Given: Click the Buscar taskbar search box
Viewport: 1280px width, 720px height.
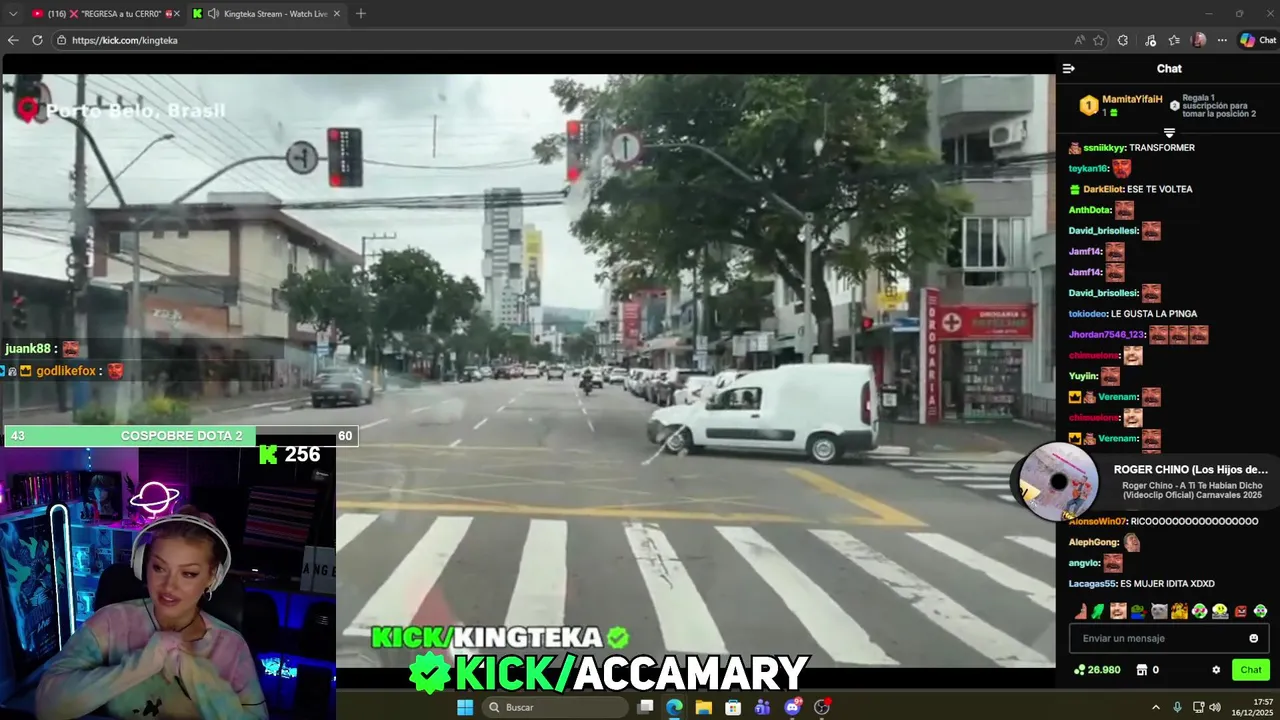Looking at the screenshot, I should (555, 707).
